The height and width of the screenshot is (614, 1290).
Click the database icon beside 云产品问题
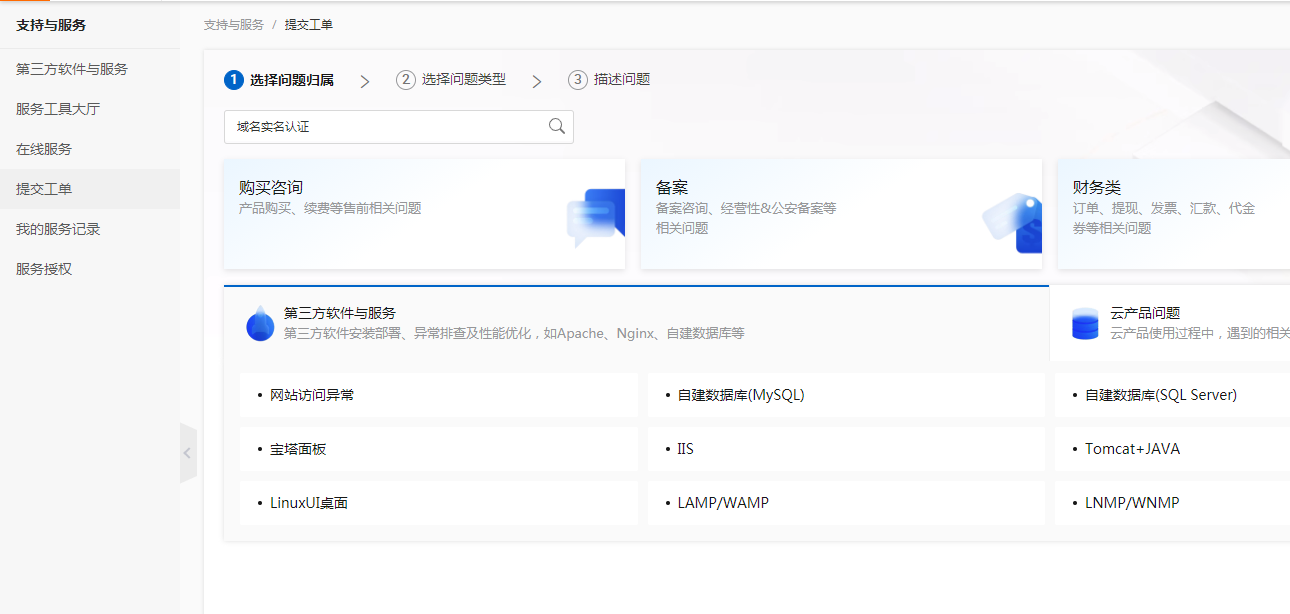pos(1085,324)
